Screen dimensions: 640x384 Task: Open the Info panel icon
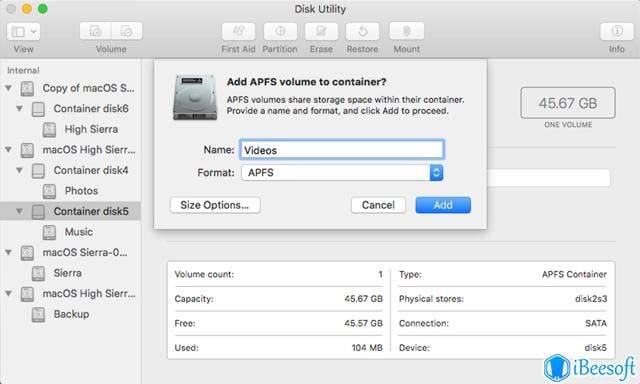[617, 31]
